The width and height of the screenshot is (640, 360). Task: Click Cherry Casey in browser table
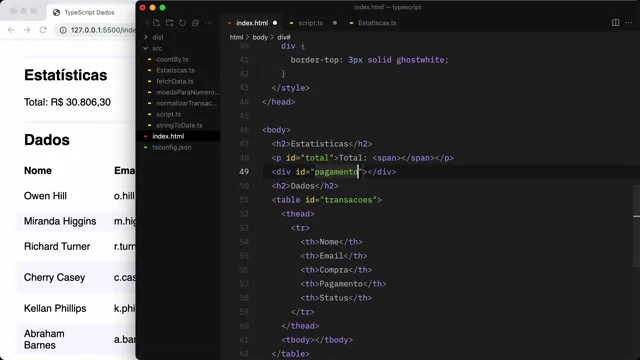[x=54, y=278]
